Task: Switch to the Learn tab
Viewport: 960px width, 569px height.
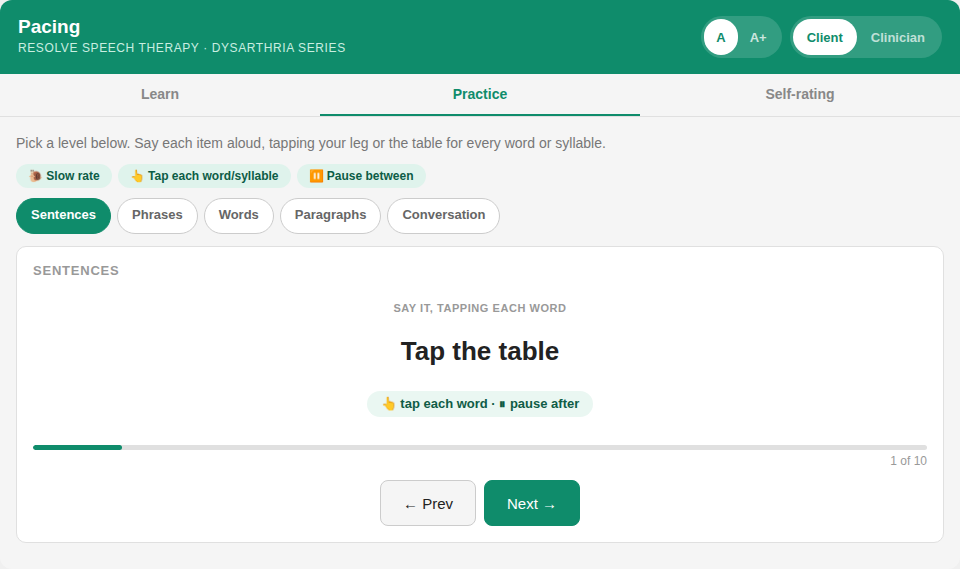Action: (160, 94)
